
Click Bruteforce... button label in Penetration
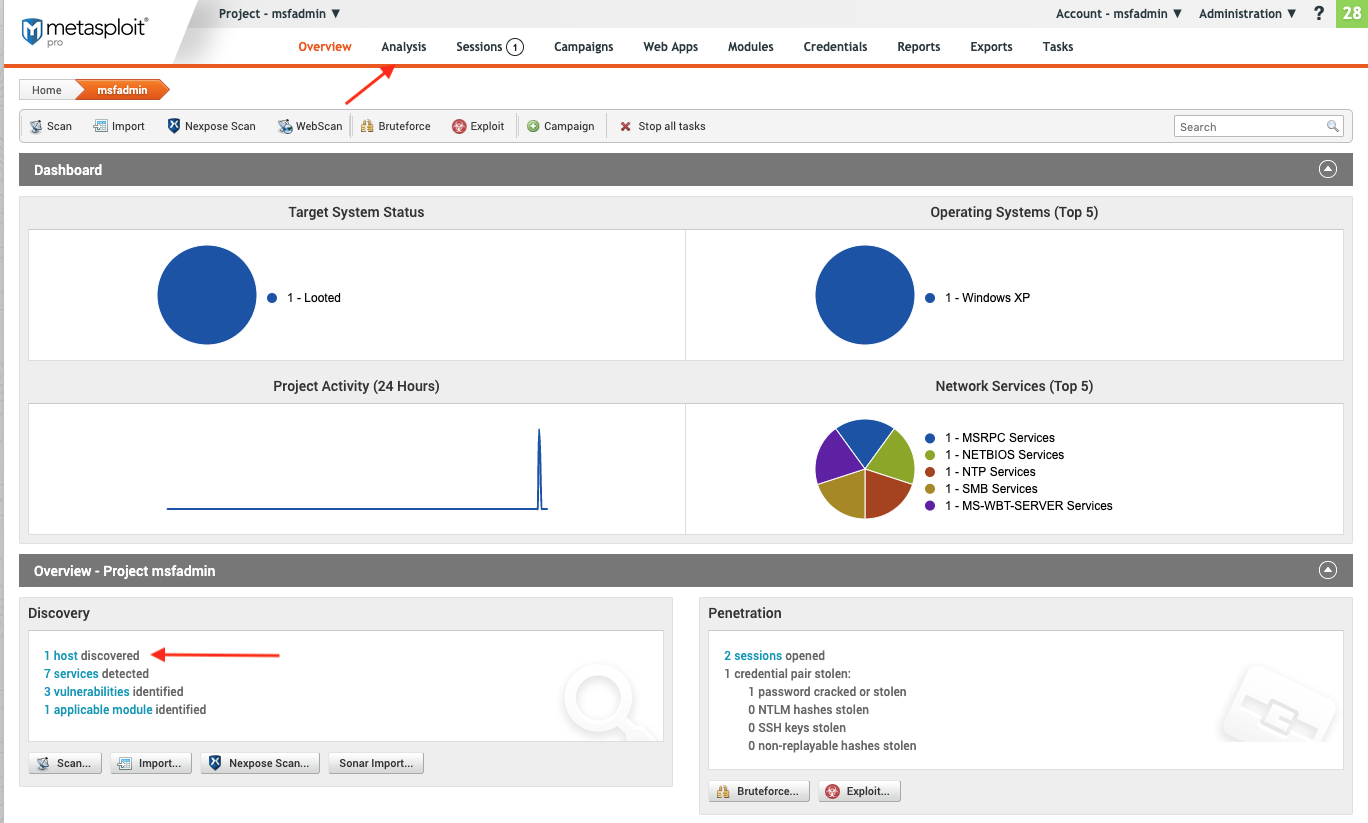pyautogui.click(x=768, y=791)
